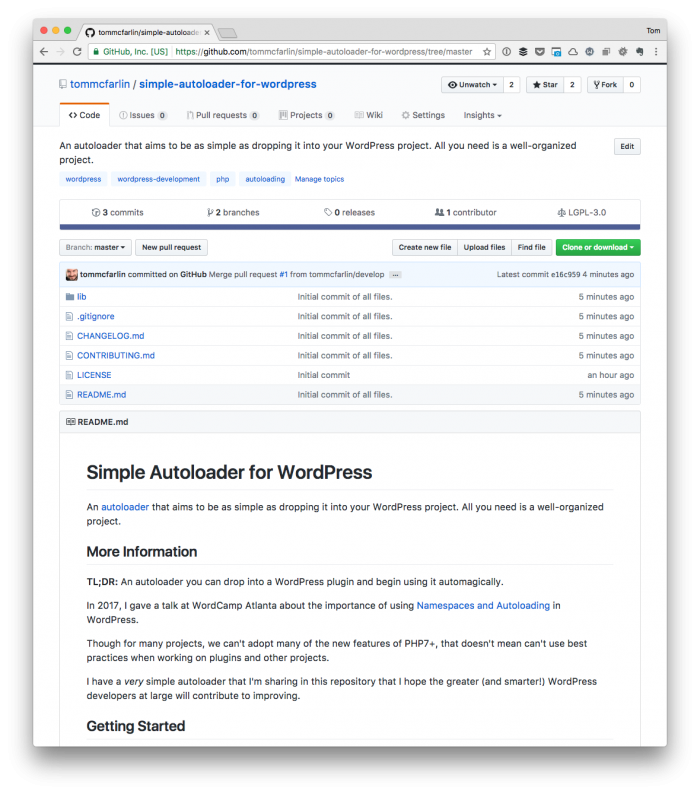Open the tommcfarlin owner link
Image resolution: width=700 pixels, height=794 pixels.
100,84
